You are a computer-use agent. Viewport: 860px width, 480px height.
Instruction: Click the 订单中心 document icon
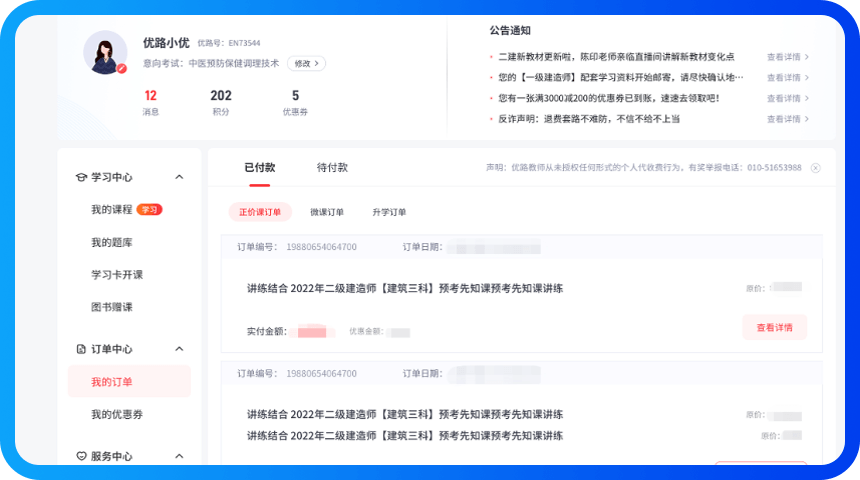(82, 349)
